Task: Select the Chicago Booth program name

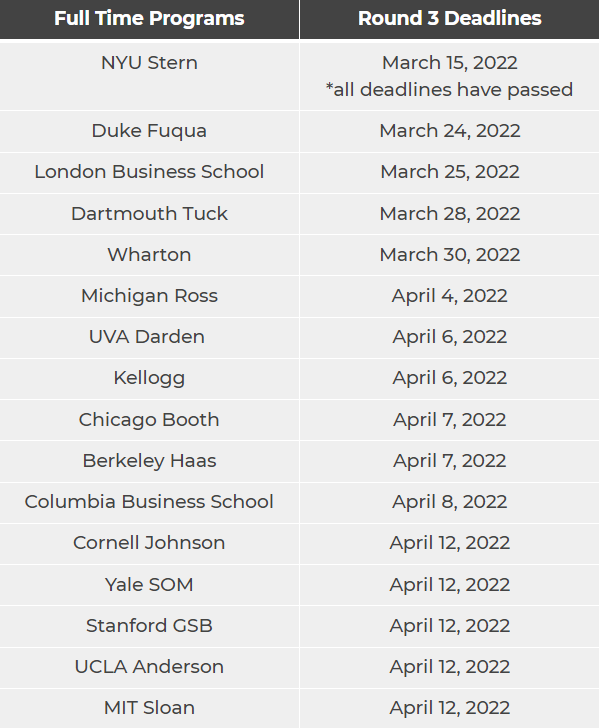Action: pyautogui.click(x=149, y=420)
